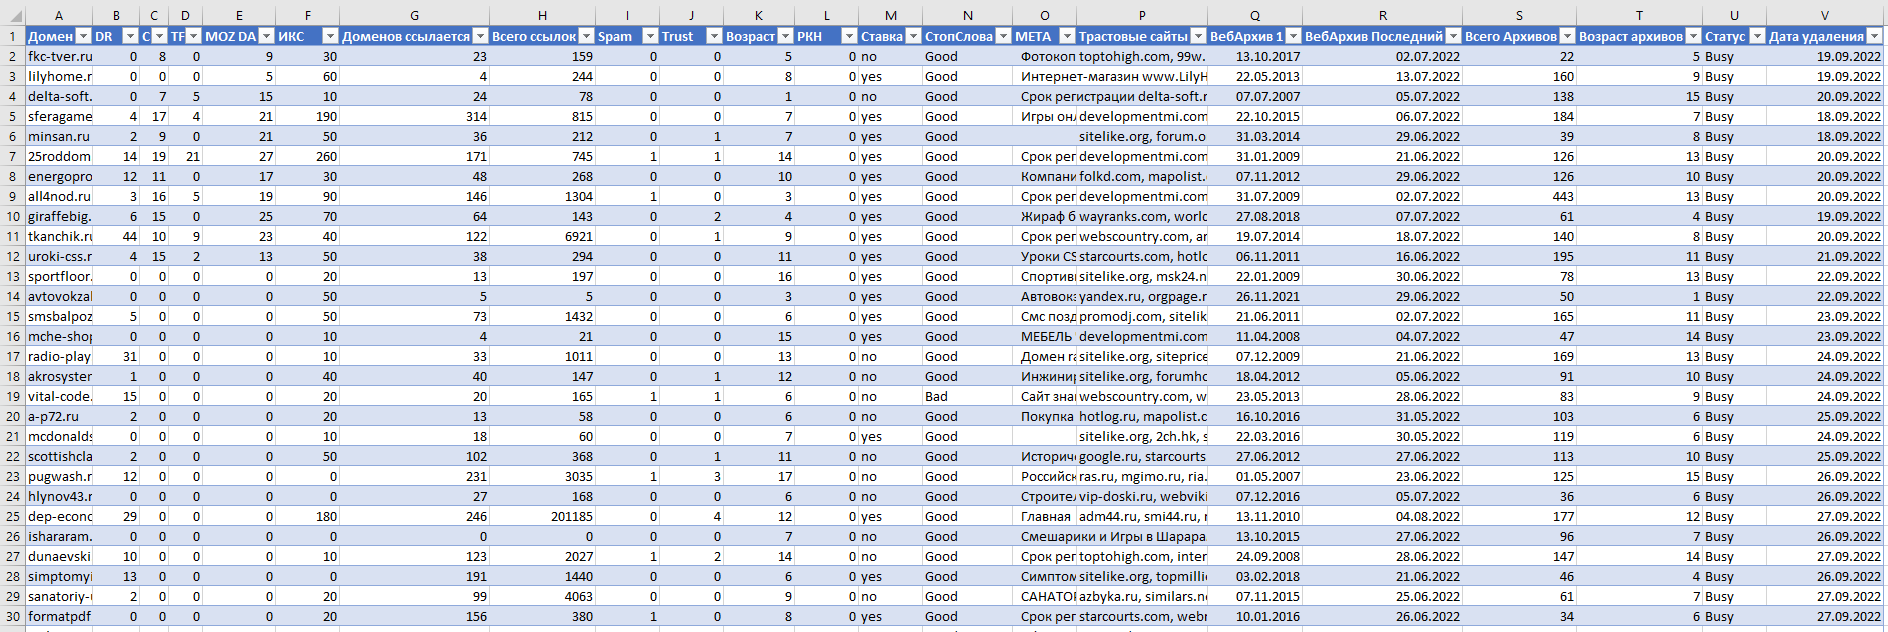1888x632 pixels.
Task: Open the Возраст filter dropdown
Action: 785,36
